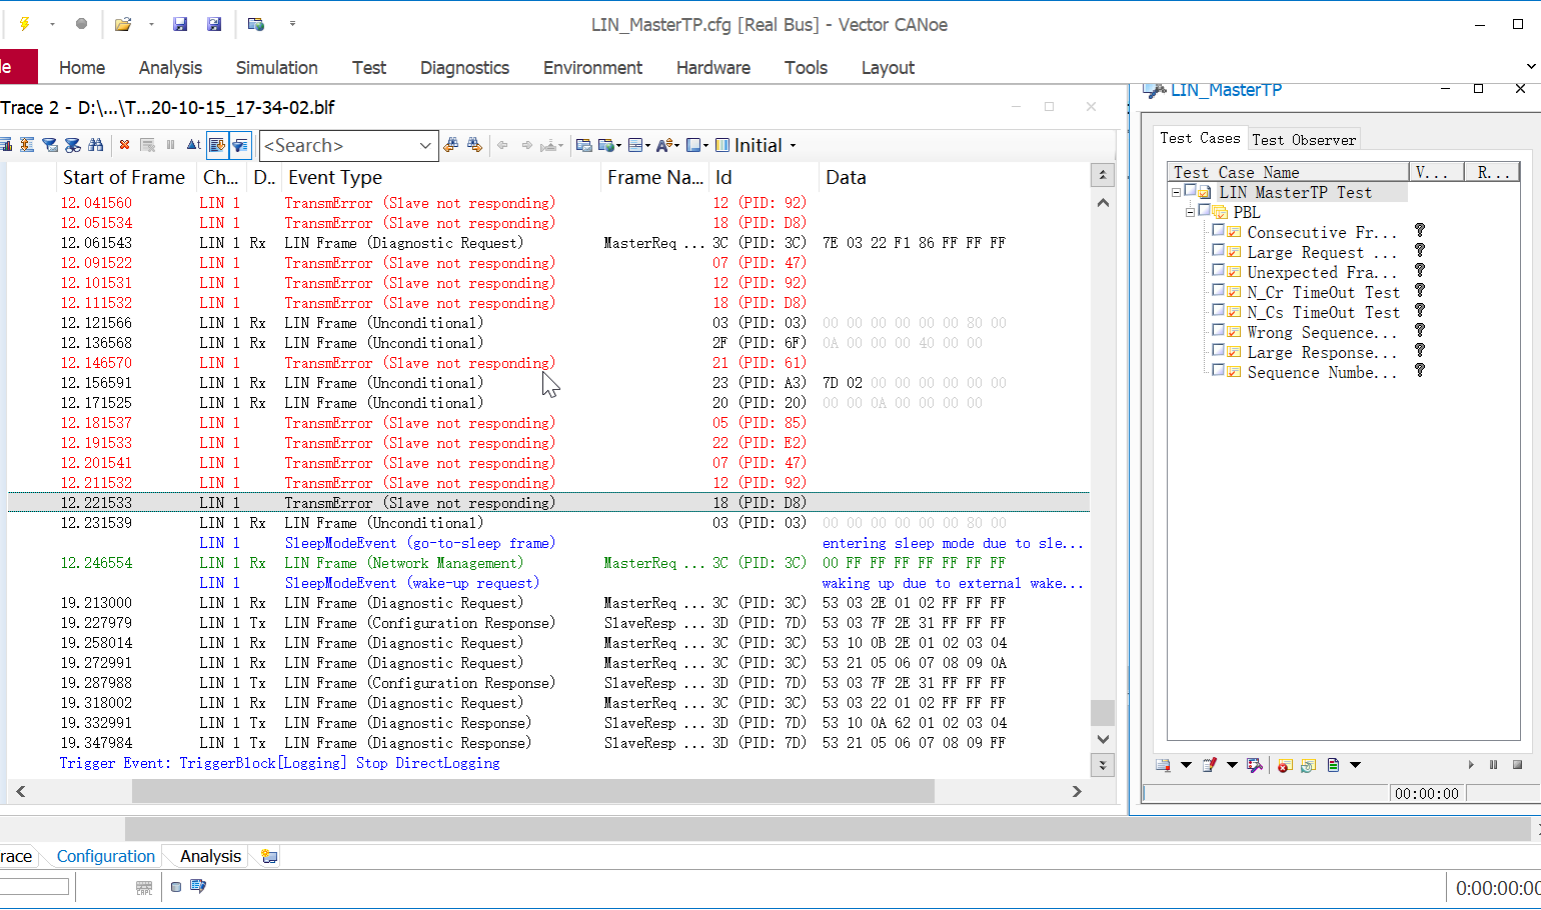Click the binoculars find icon in trace toolbar
This screenshot has width=1541, height=910.
(95, 145)
